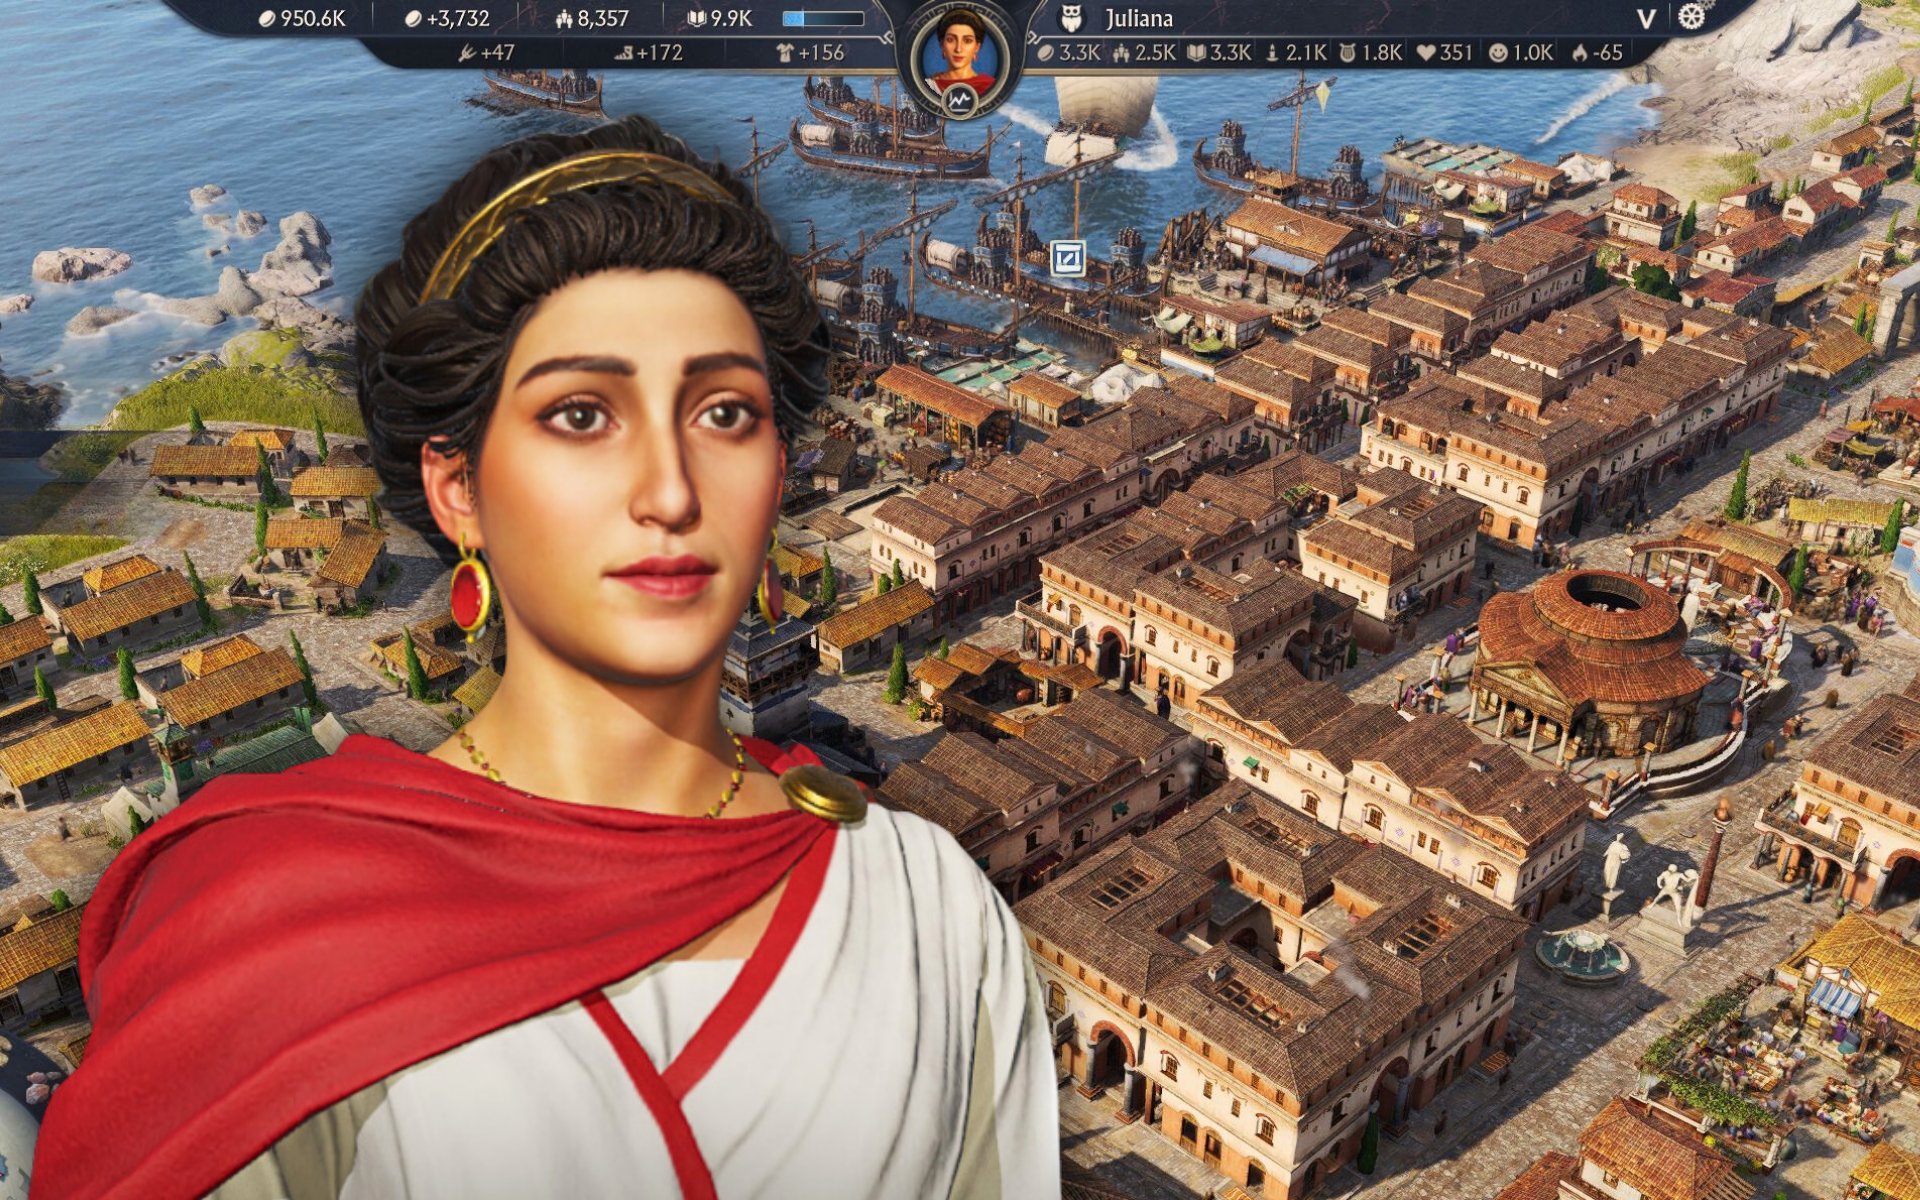Open the statistics graph icon below portrait

point(960,99)
